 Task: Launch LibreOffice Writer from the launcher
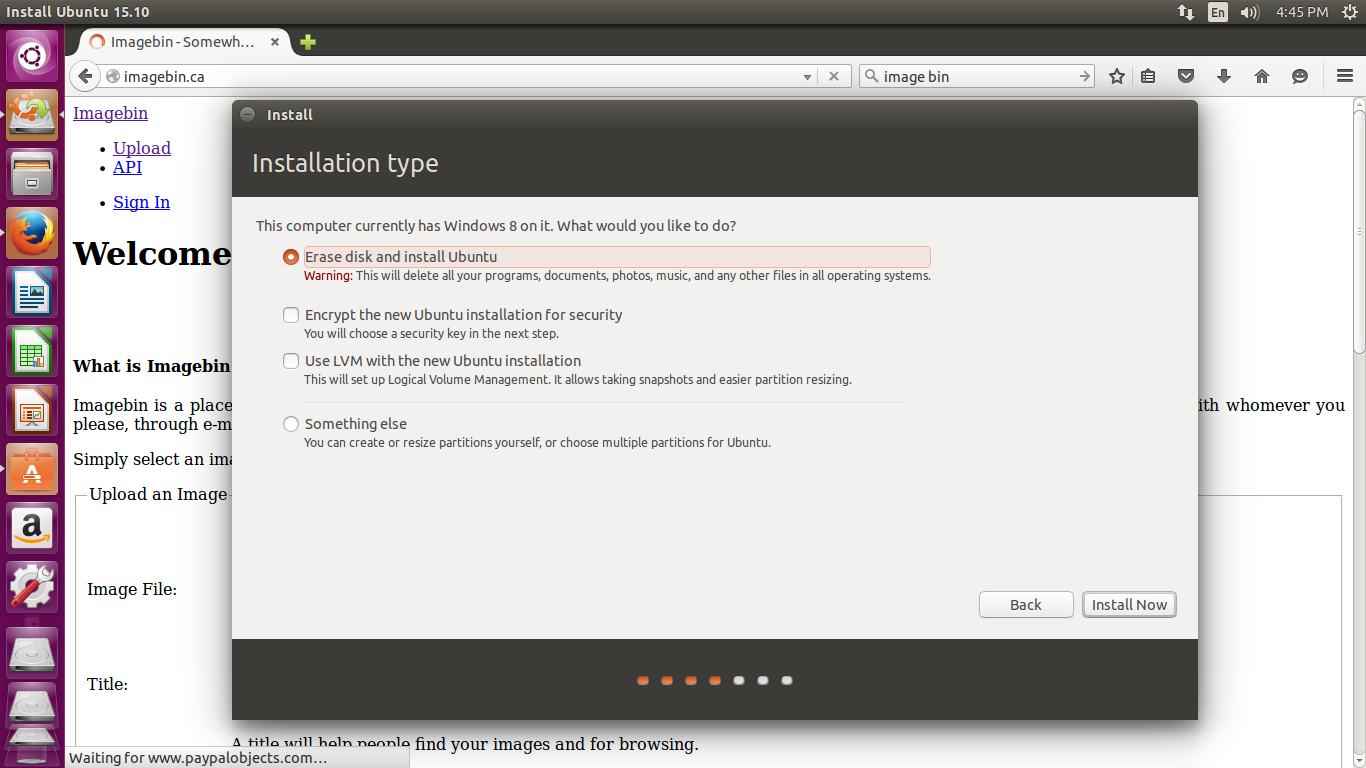[32, 292]
